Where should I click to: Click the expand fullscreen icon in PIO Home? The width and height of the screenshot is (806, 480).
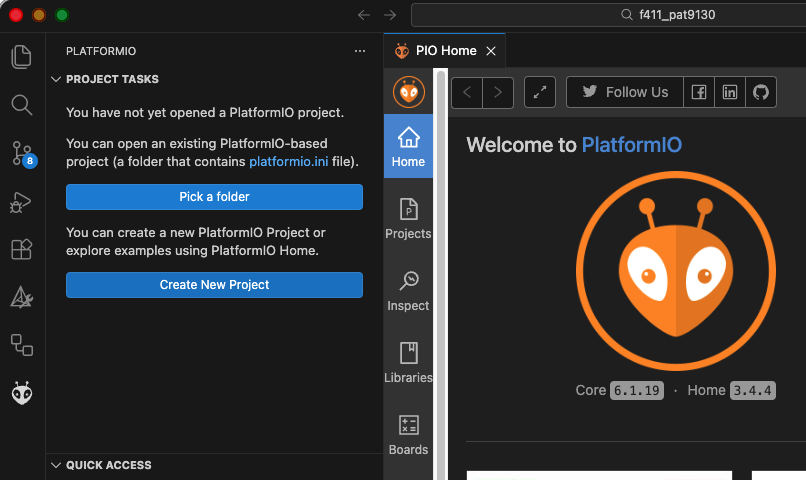tap(540, 92)
